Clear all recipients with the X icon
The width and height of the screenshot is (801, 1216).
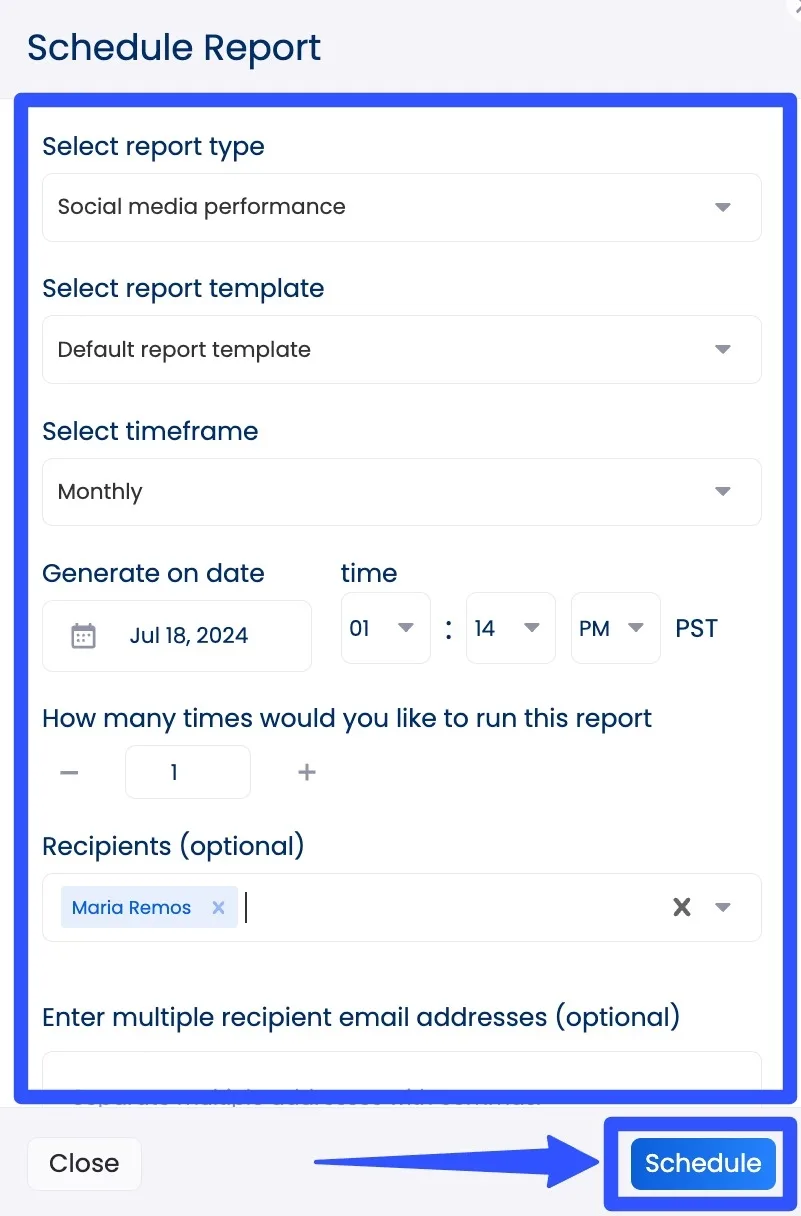coord(682,908)
